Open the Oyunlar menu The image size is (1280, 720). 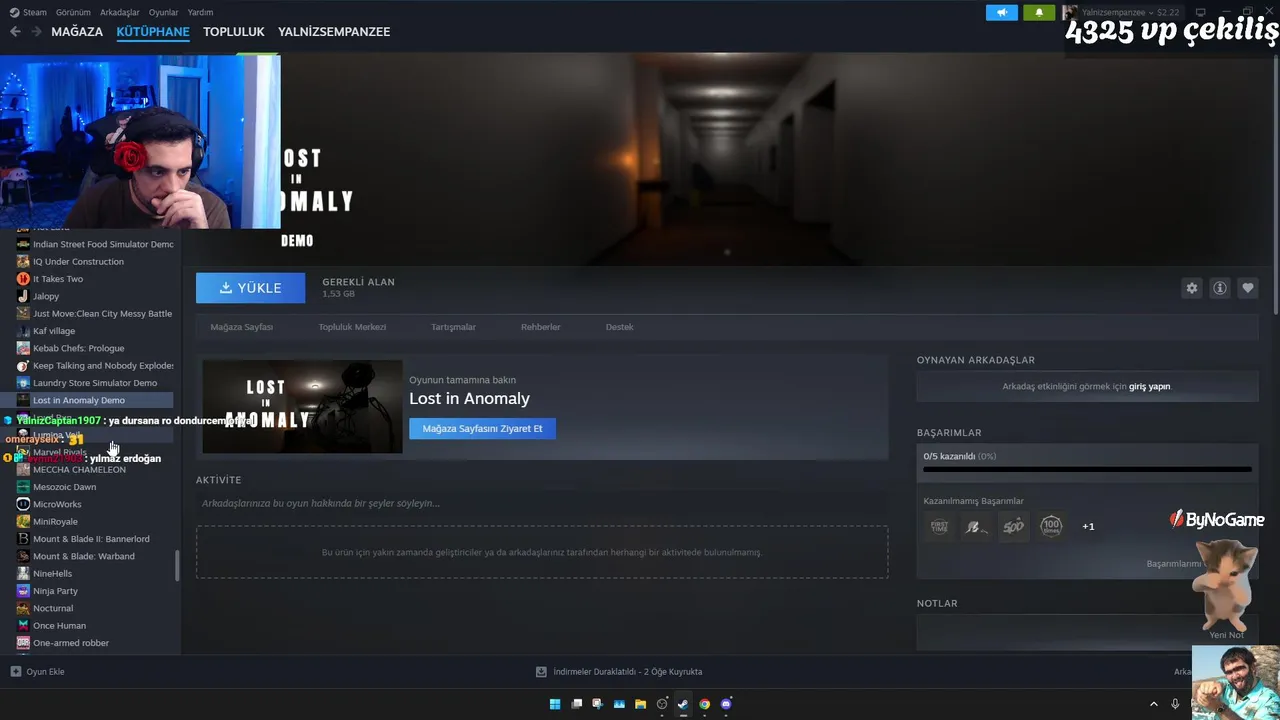coord(164,12)
